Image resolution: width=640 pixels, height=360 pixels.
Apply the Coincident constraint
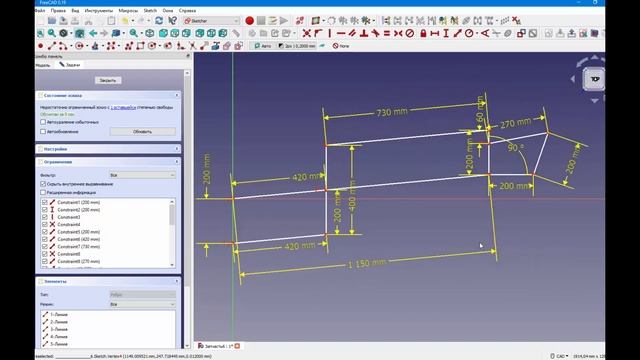307,33
